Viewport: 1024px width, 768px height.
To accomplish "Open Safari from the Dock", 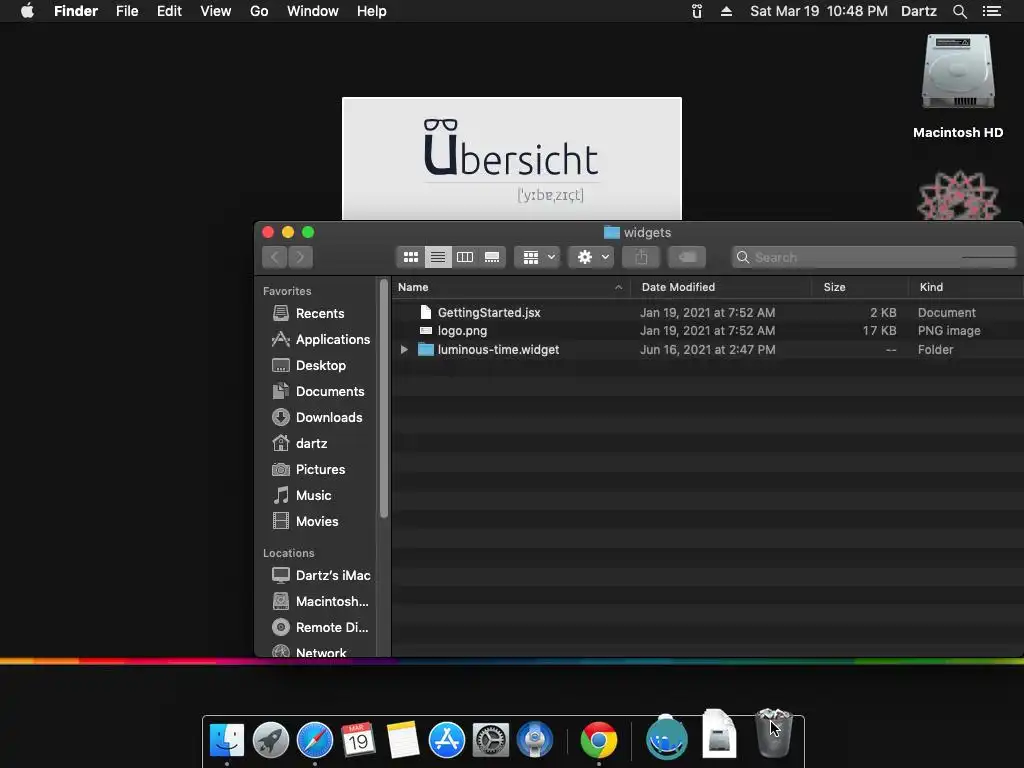I will tap(315, 741).
